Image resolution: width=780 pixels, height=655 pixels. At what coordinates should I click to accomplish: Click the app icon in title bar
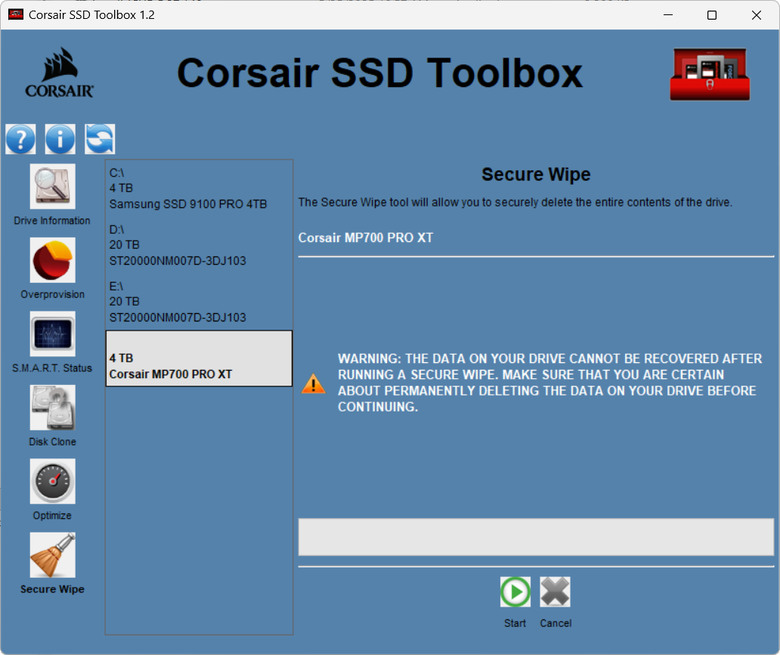tap(16, 14)
